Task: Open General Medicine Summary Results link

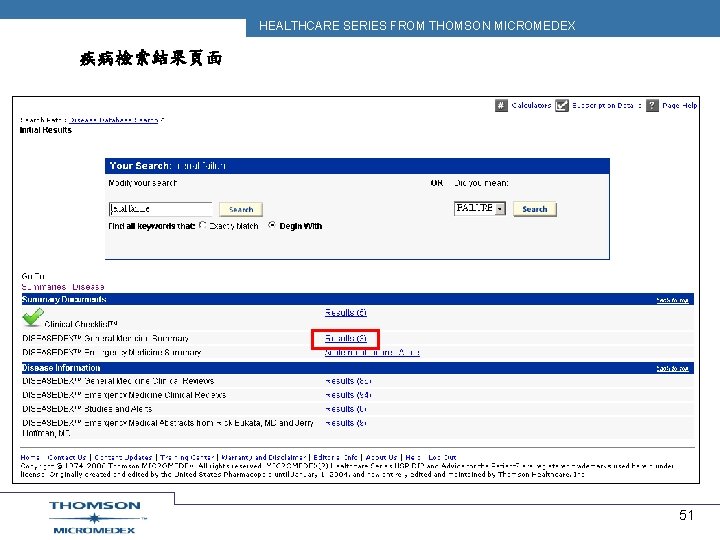Action: [x=346, y=338]
